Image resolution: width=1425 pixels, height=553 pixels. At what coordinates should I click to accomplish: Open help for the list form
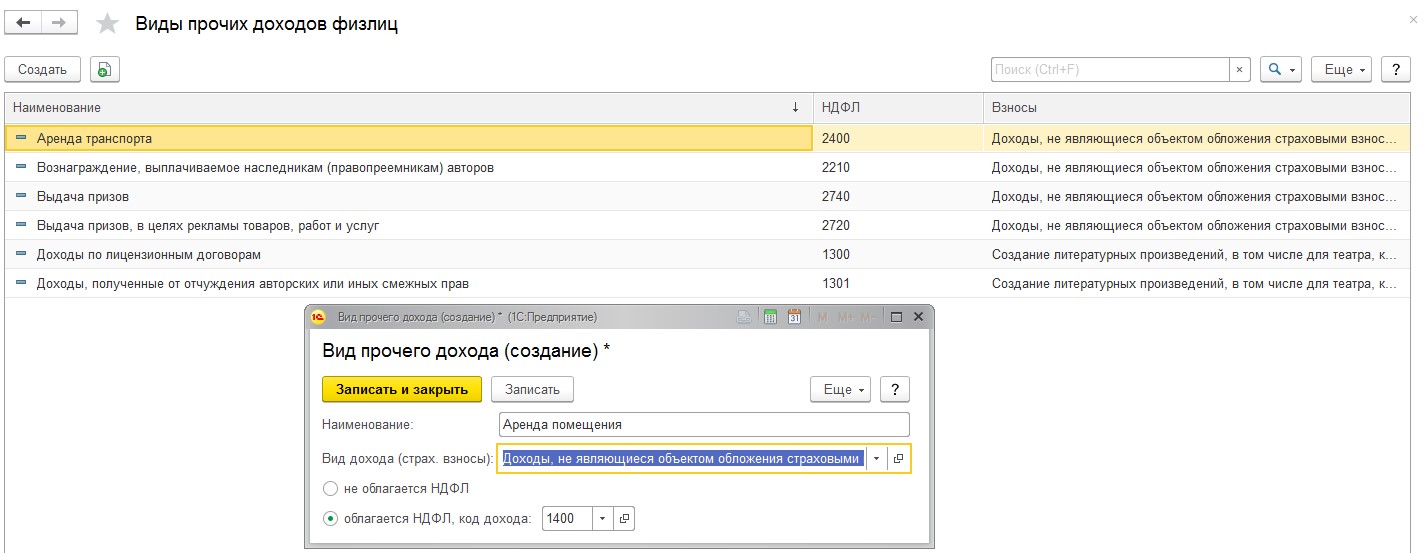(1395, 69)
